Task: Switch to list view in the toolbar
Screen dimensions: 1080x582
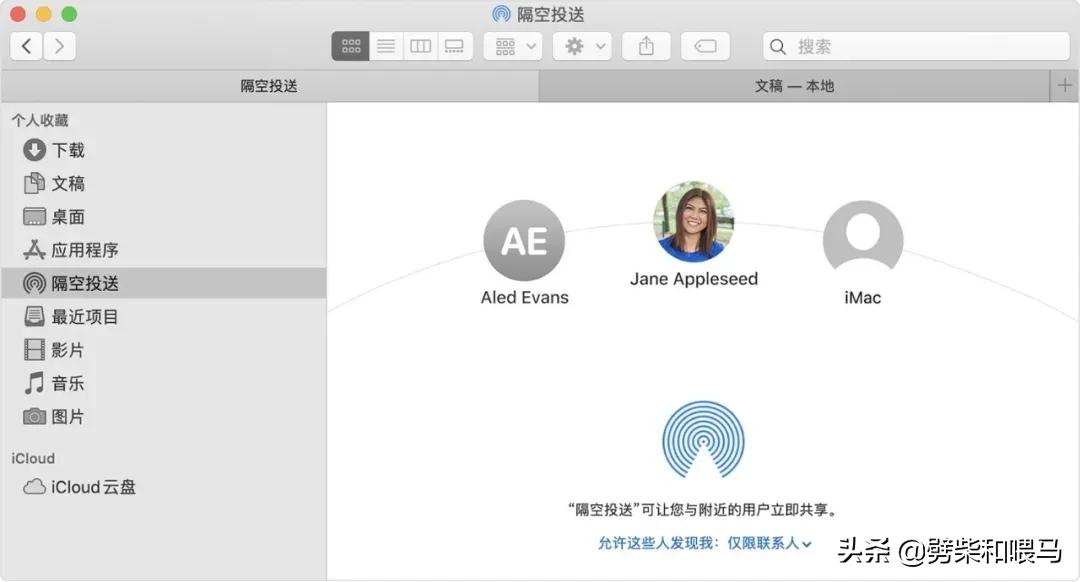Action: pos(385,45)
